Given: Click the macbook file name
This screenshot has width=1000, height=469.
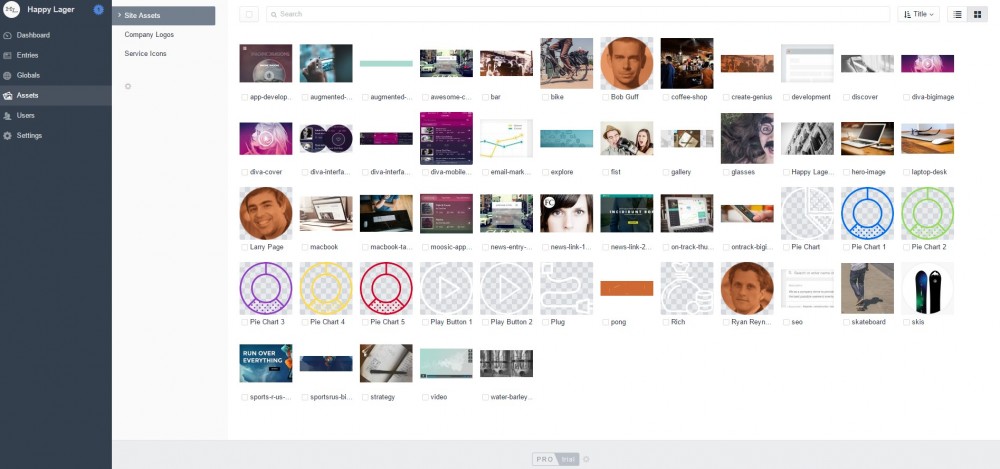Looking at the screenshot, I should click(x=324, y=247).
